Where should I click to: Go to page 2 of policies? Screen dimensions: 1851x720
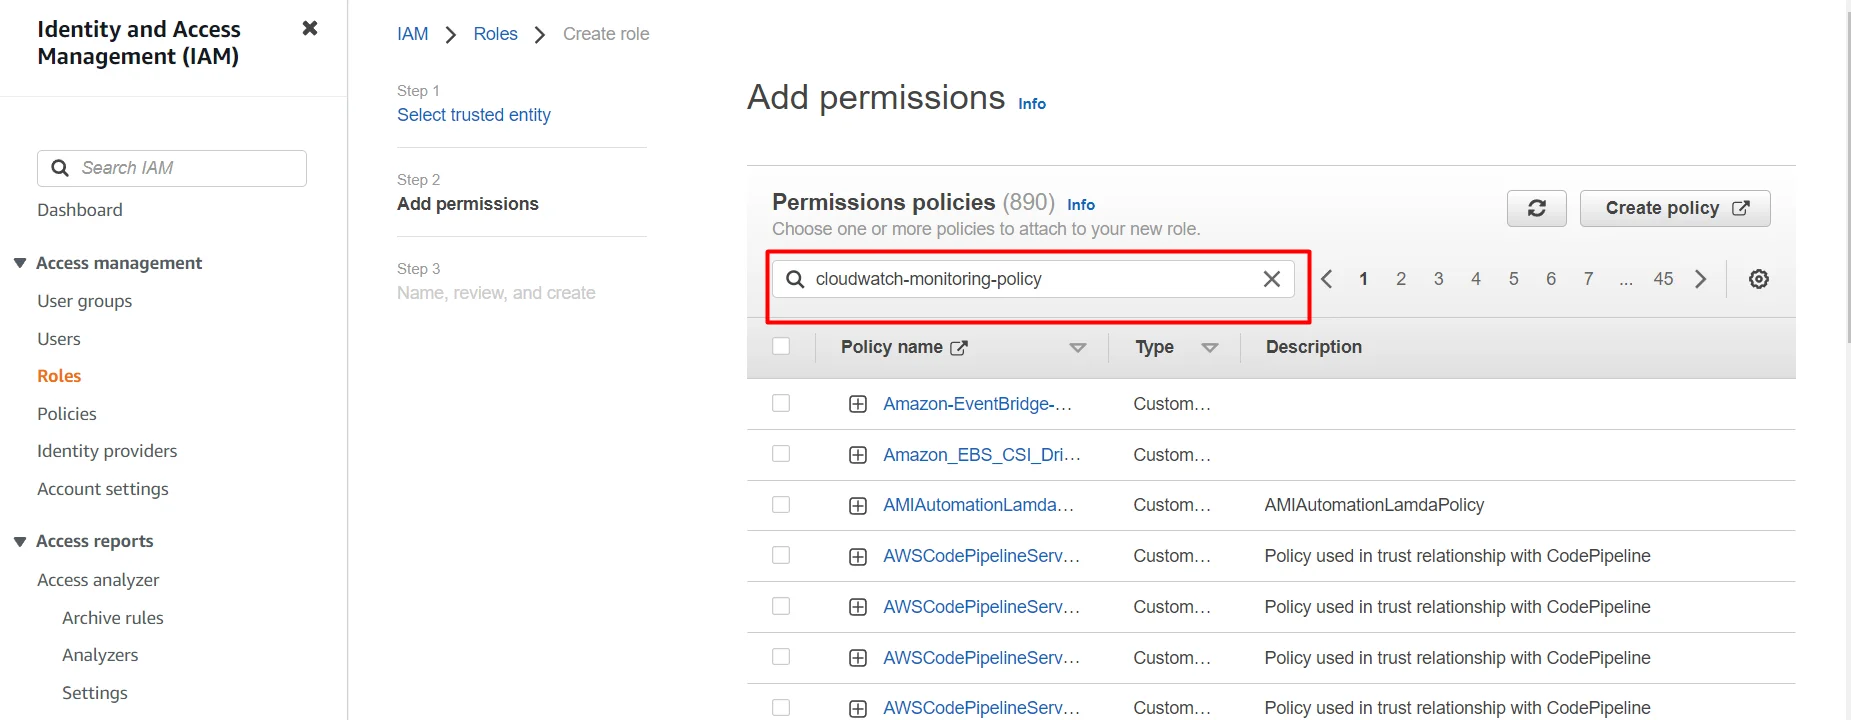(x=1401, y=279)
